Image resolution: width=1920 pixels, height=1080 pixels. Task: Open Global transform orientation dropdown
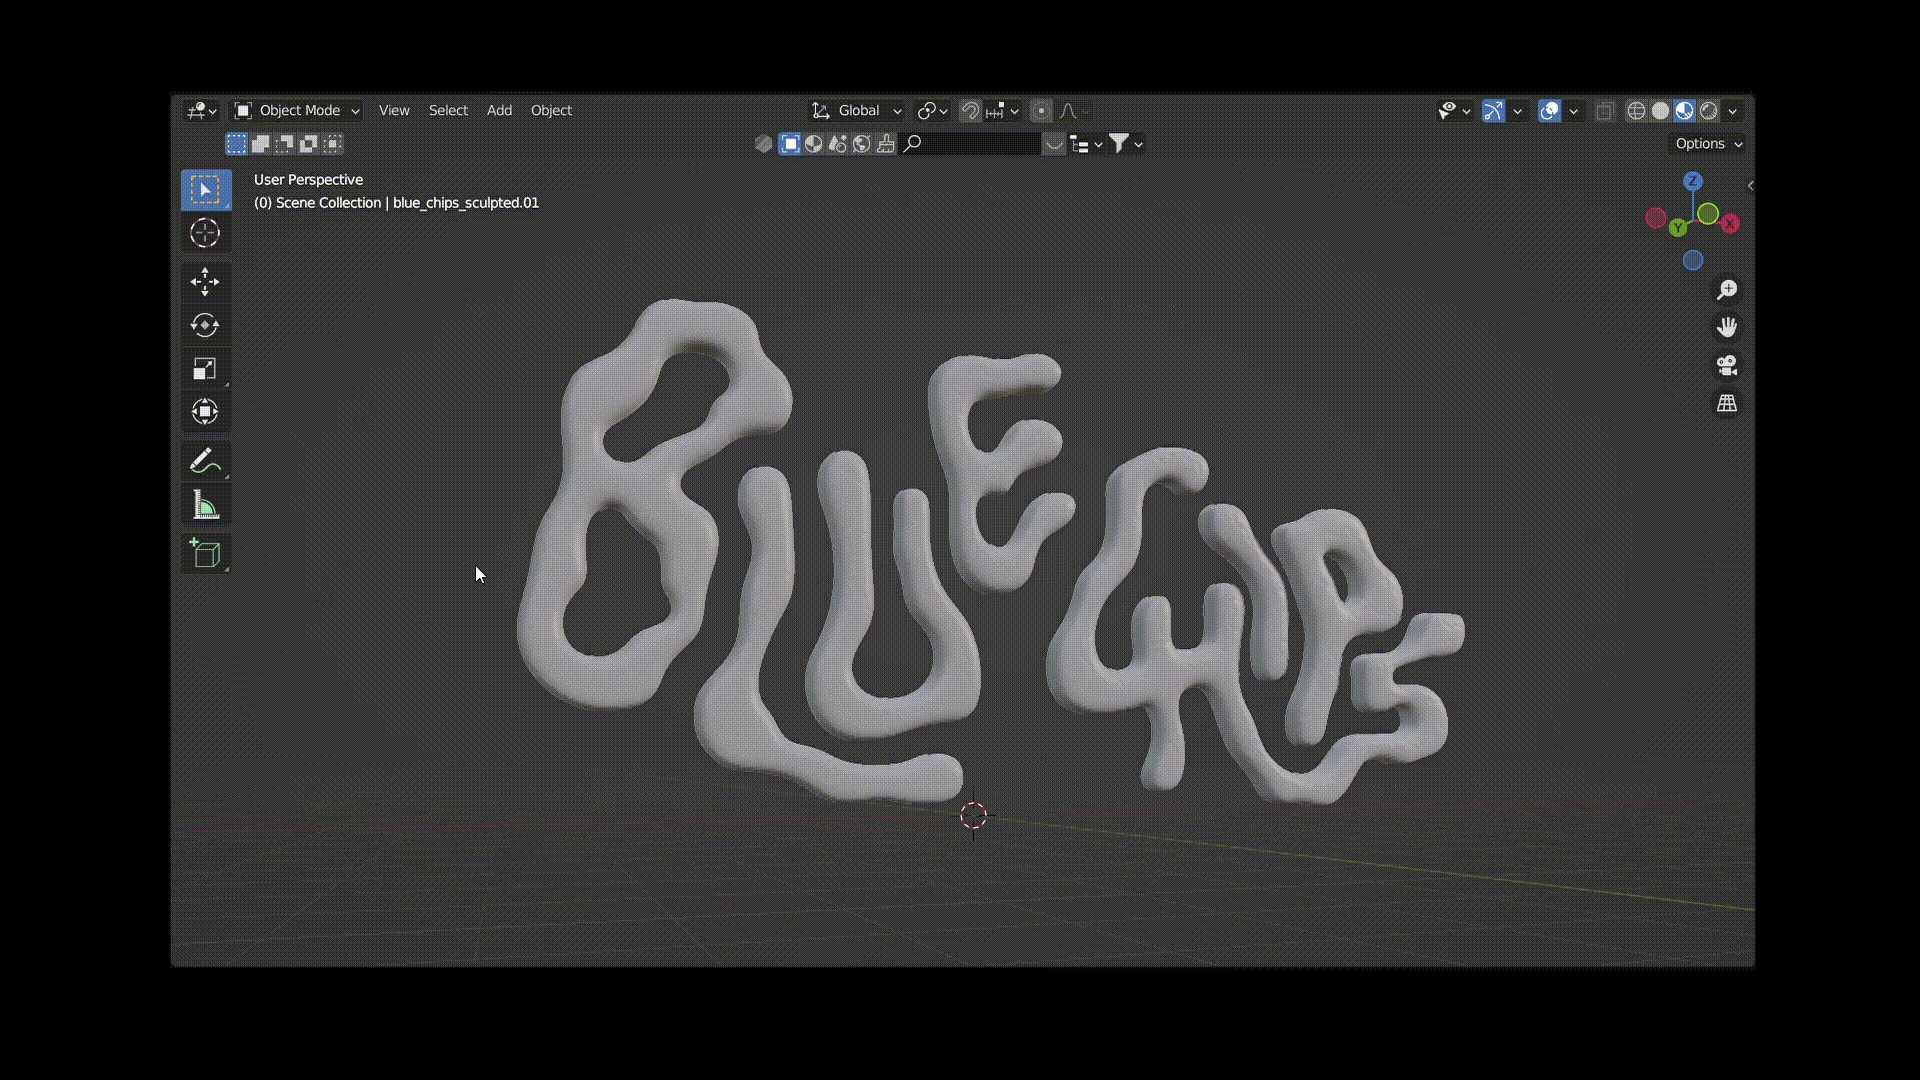(856, 111)
